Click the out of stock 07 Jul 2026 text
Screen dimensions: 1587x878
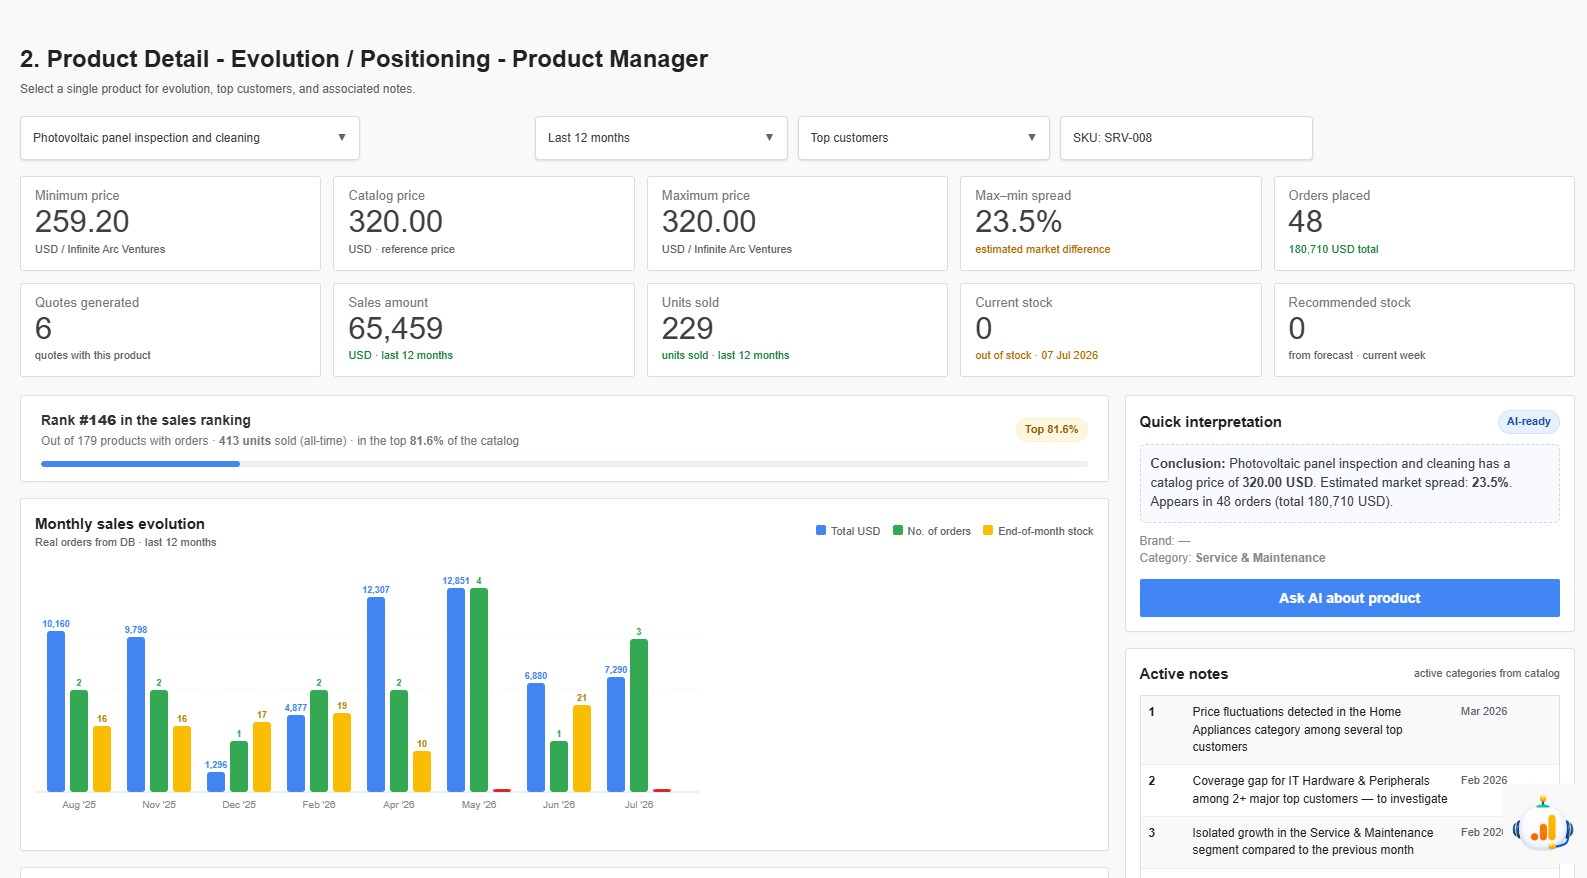(x=1036, y=355)
